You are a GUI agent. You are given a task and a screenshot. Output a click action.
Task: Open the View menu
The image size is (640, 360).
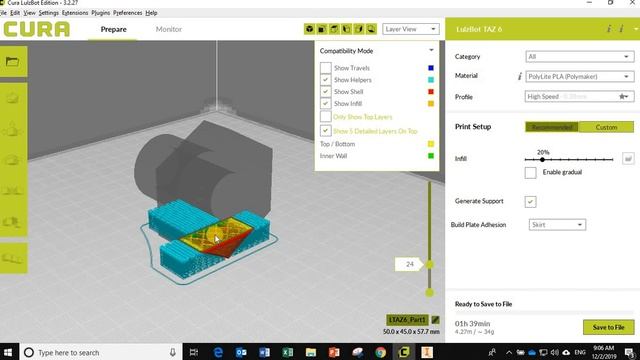[29, 13]
